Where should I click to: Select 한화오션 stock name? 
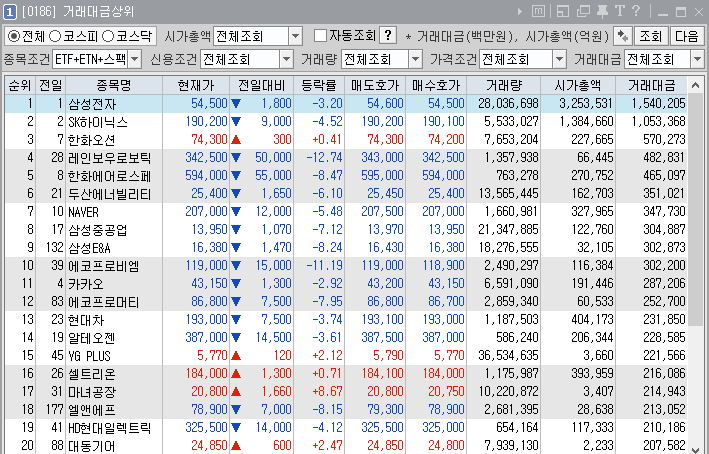tap(91, 140)
